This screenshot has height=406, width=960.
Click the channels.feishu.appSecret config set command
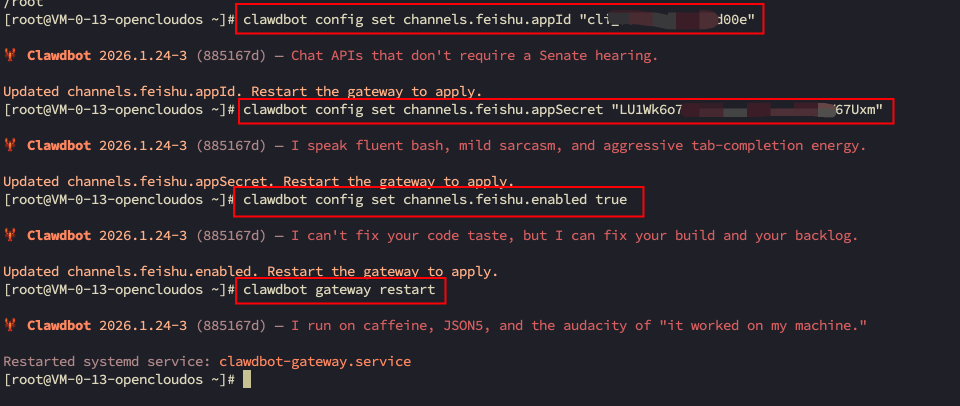pyautogui.click(x=565, y=110)
